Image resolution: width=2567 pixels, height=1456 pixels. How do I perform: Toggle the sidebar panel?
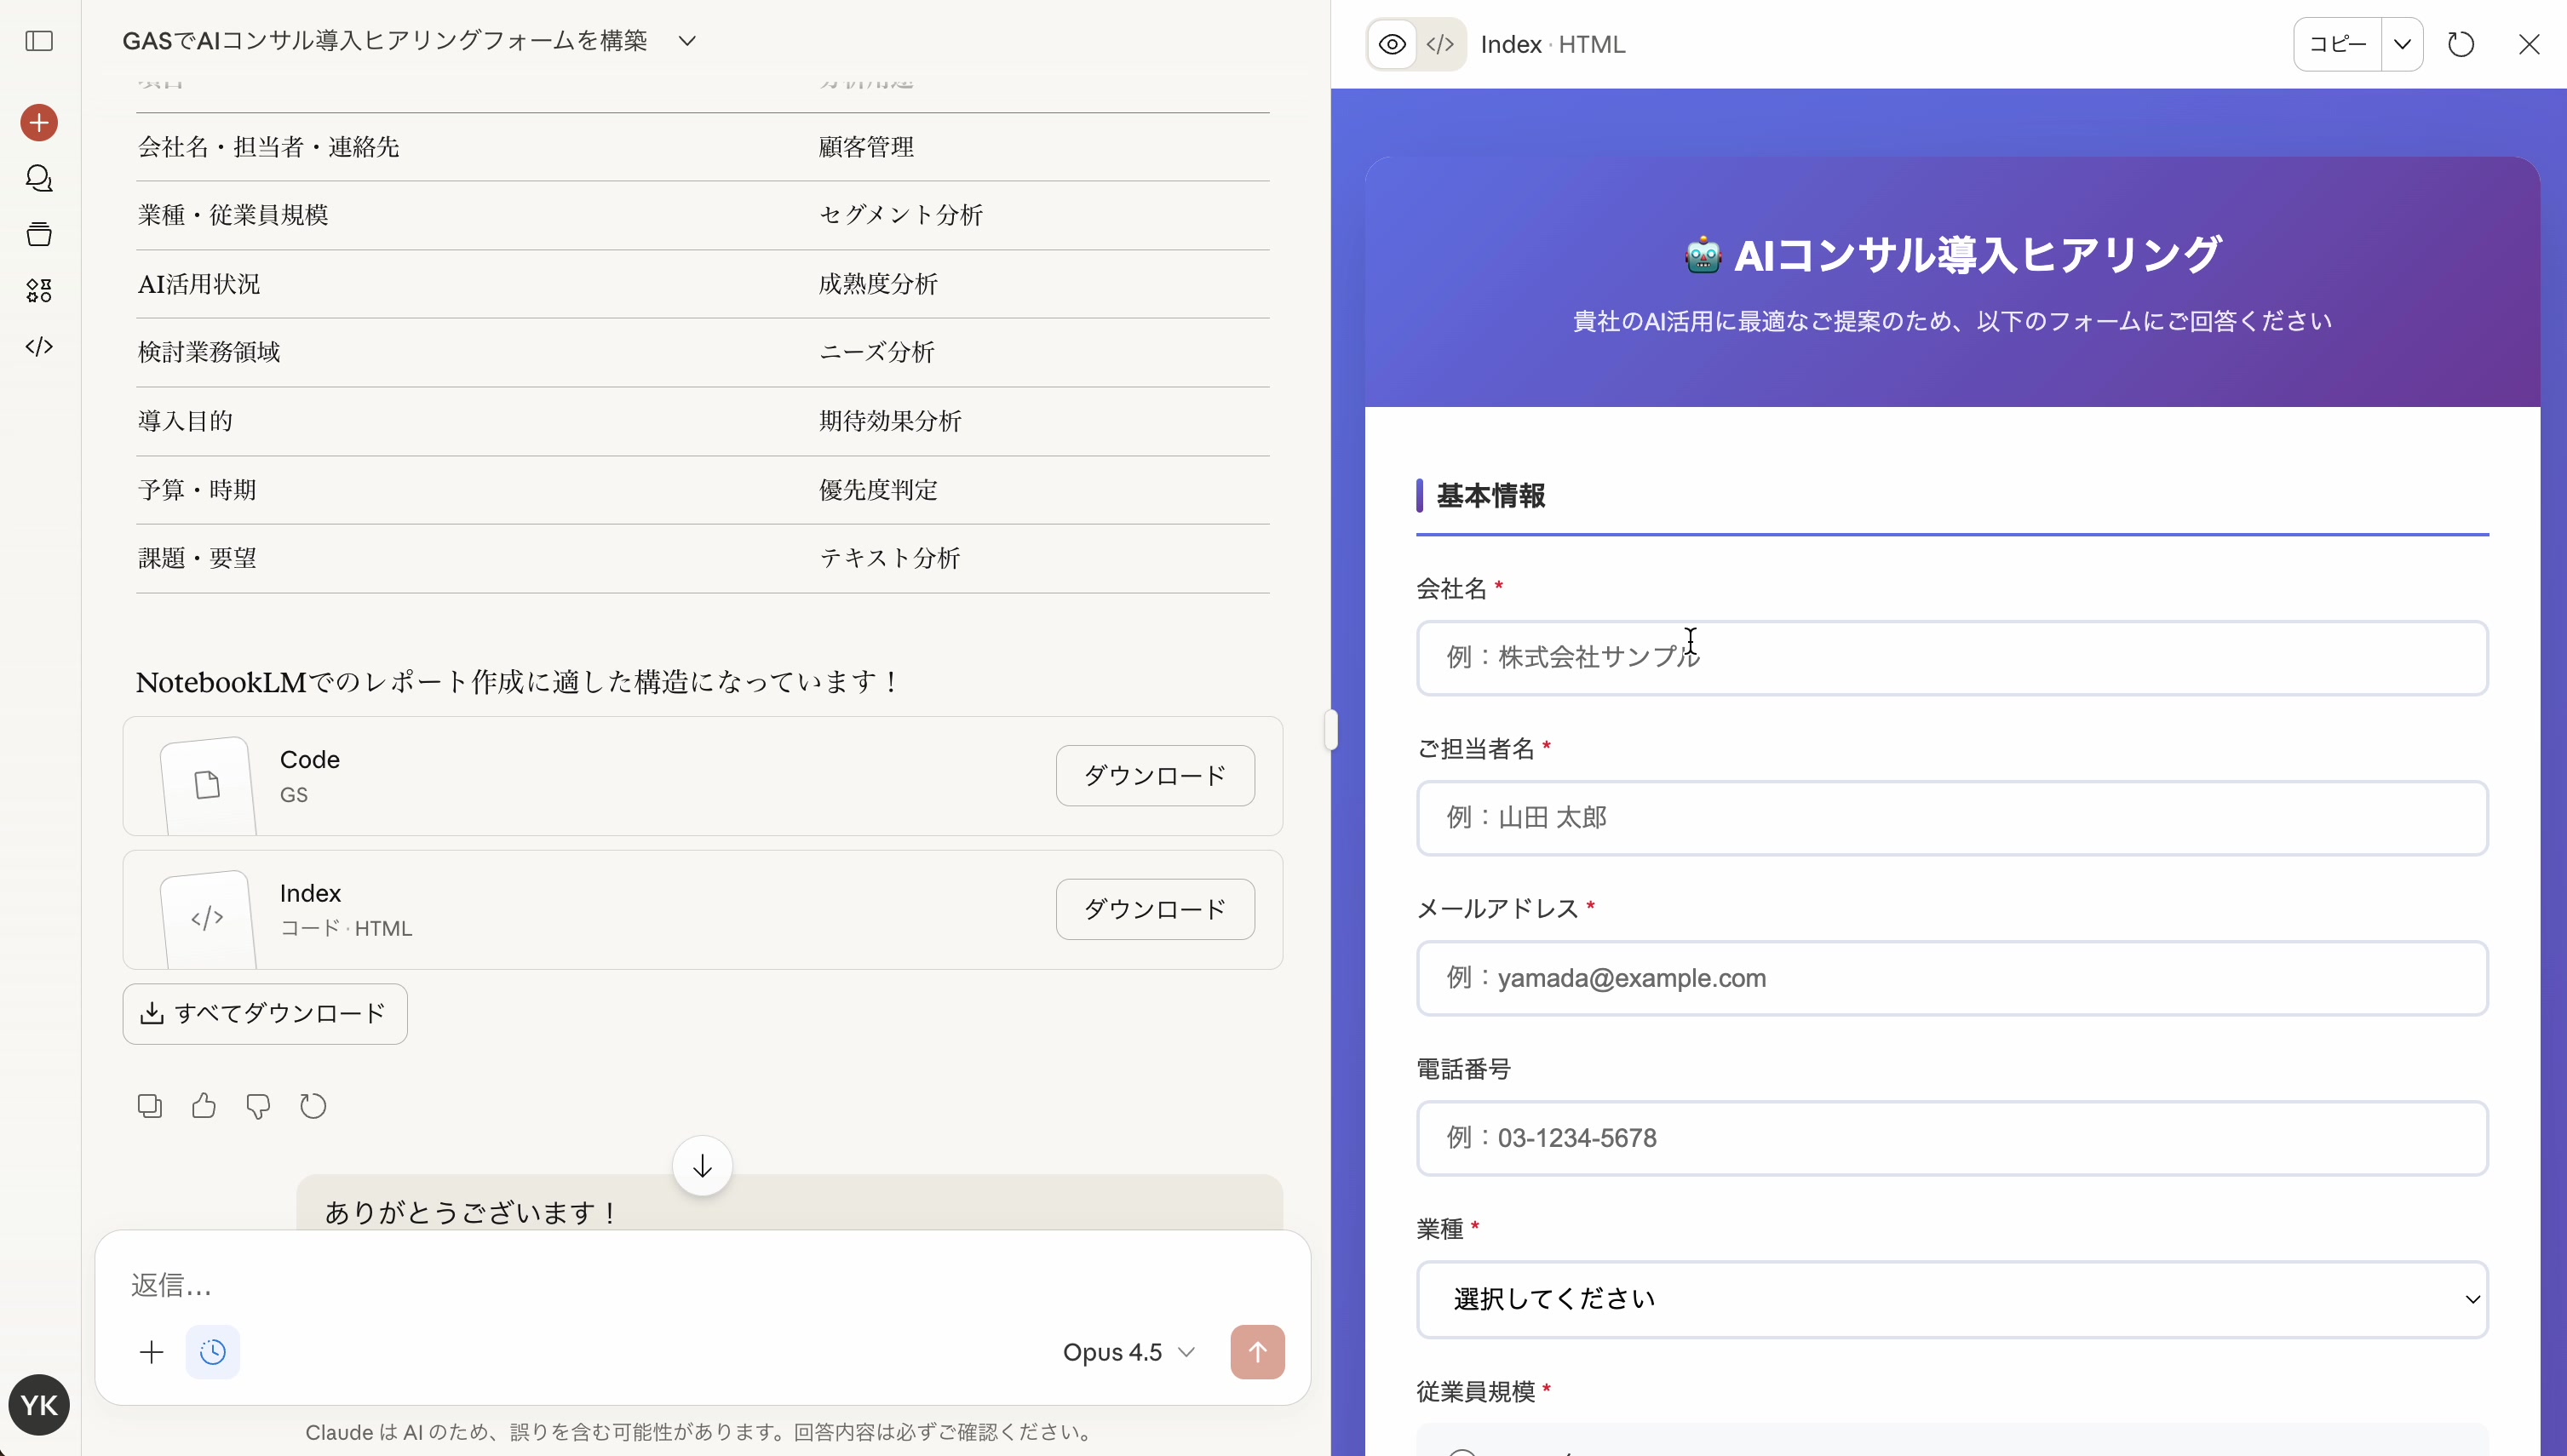(38, 42)
